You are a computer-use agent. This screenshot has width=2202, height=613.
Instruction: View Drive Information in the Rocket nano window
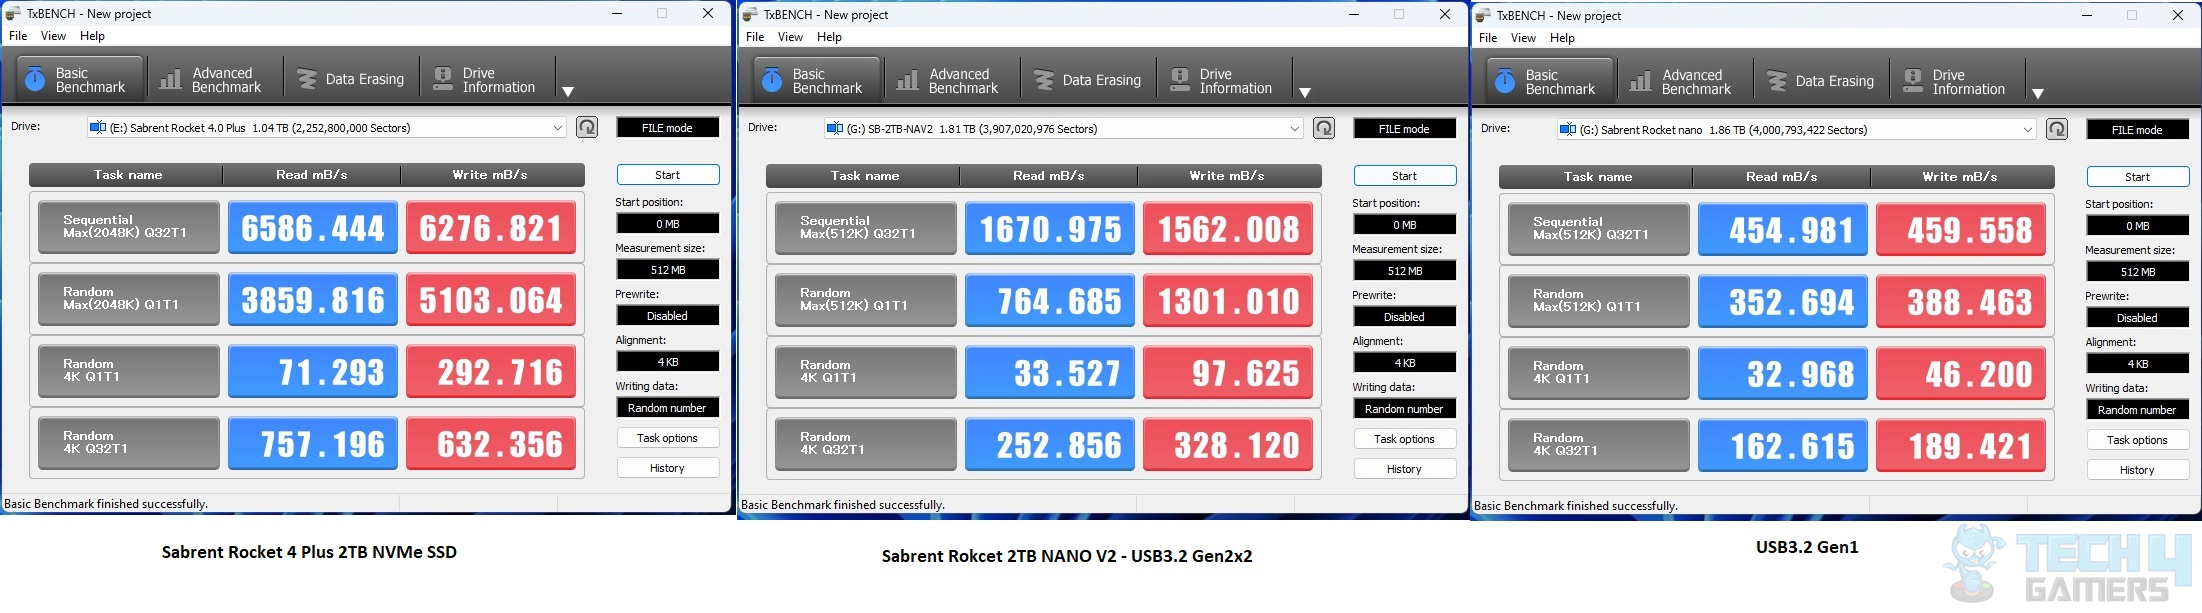point(1955,81)
